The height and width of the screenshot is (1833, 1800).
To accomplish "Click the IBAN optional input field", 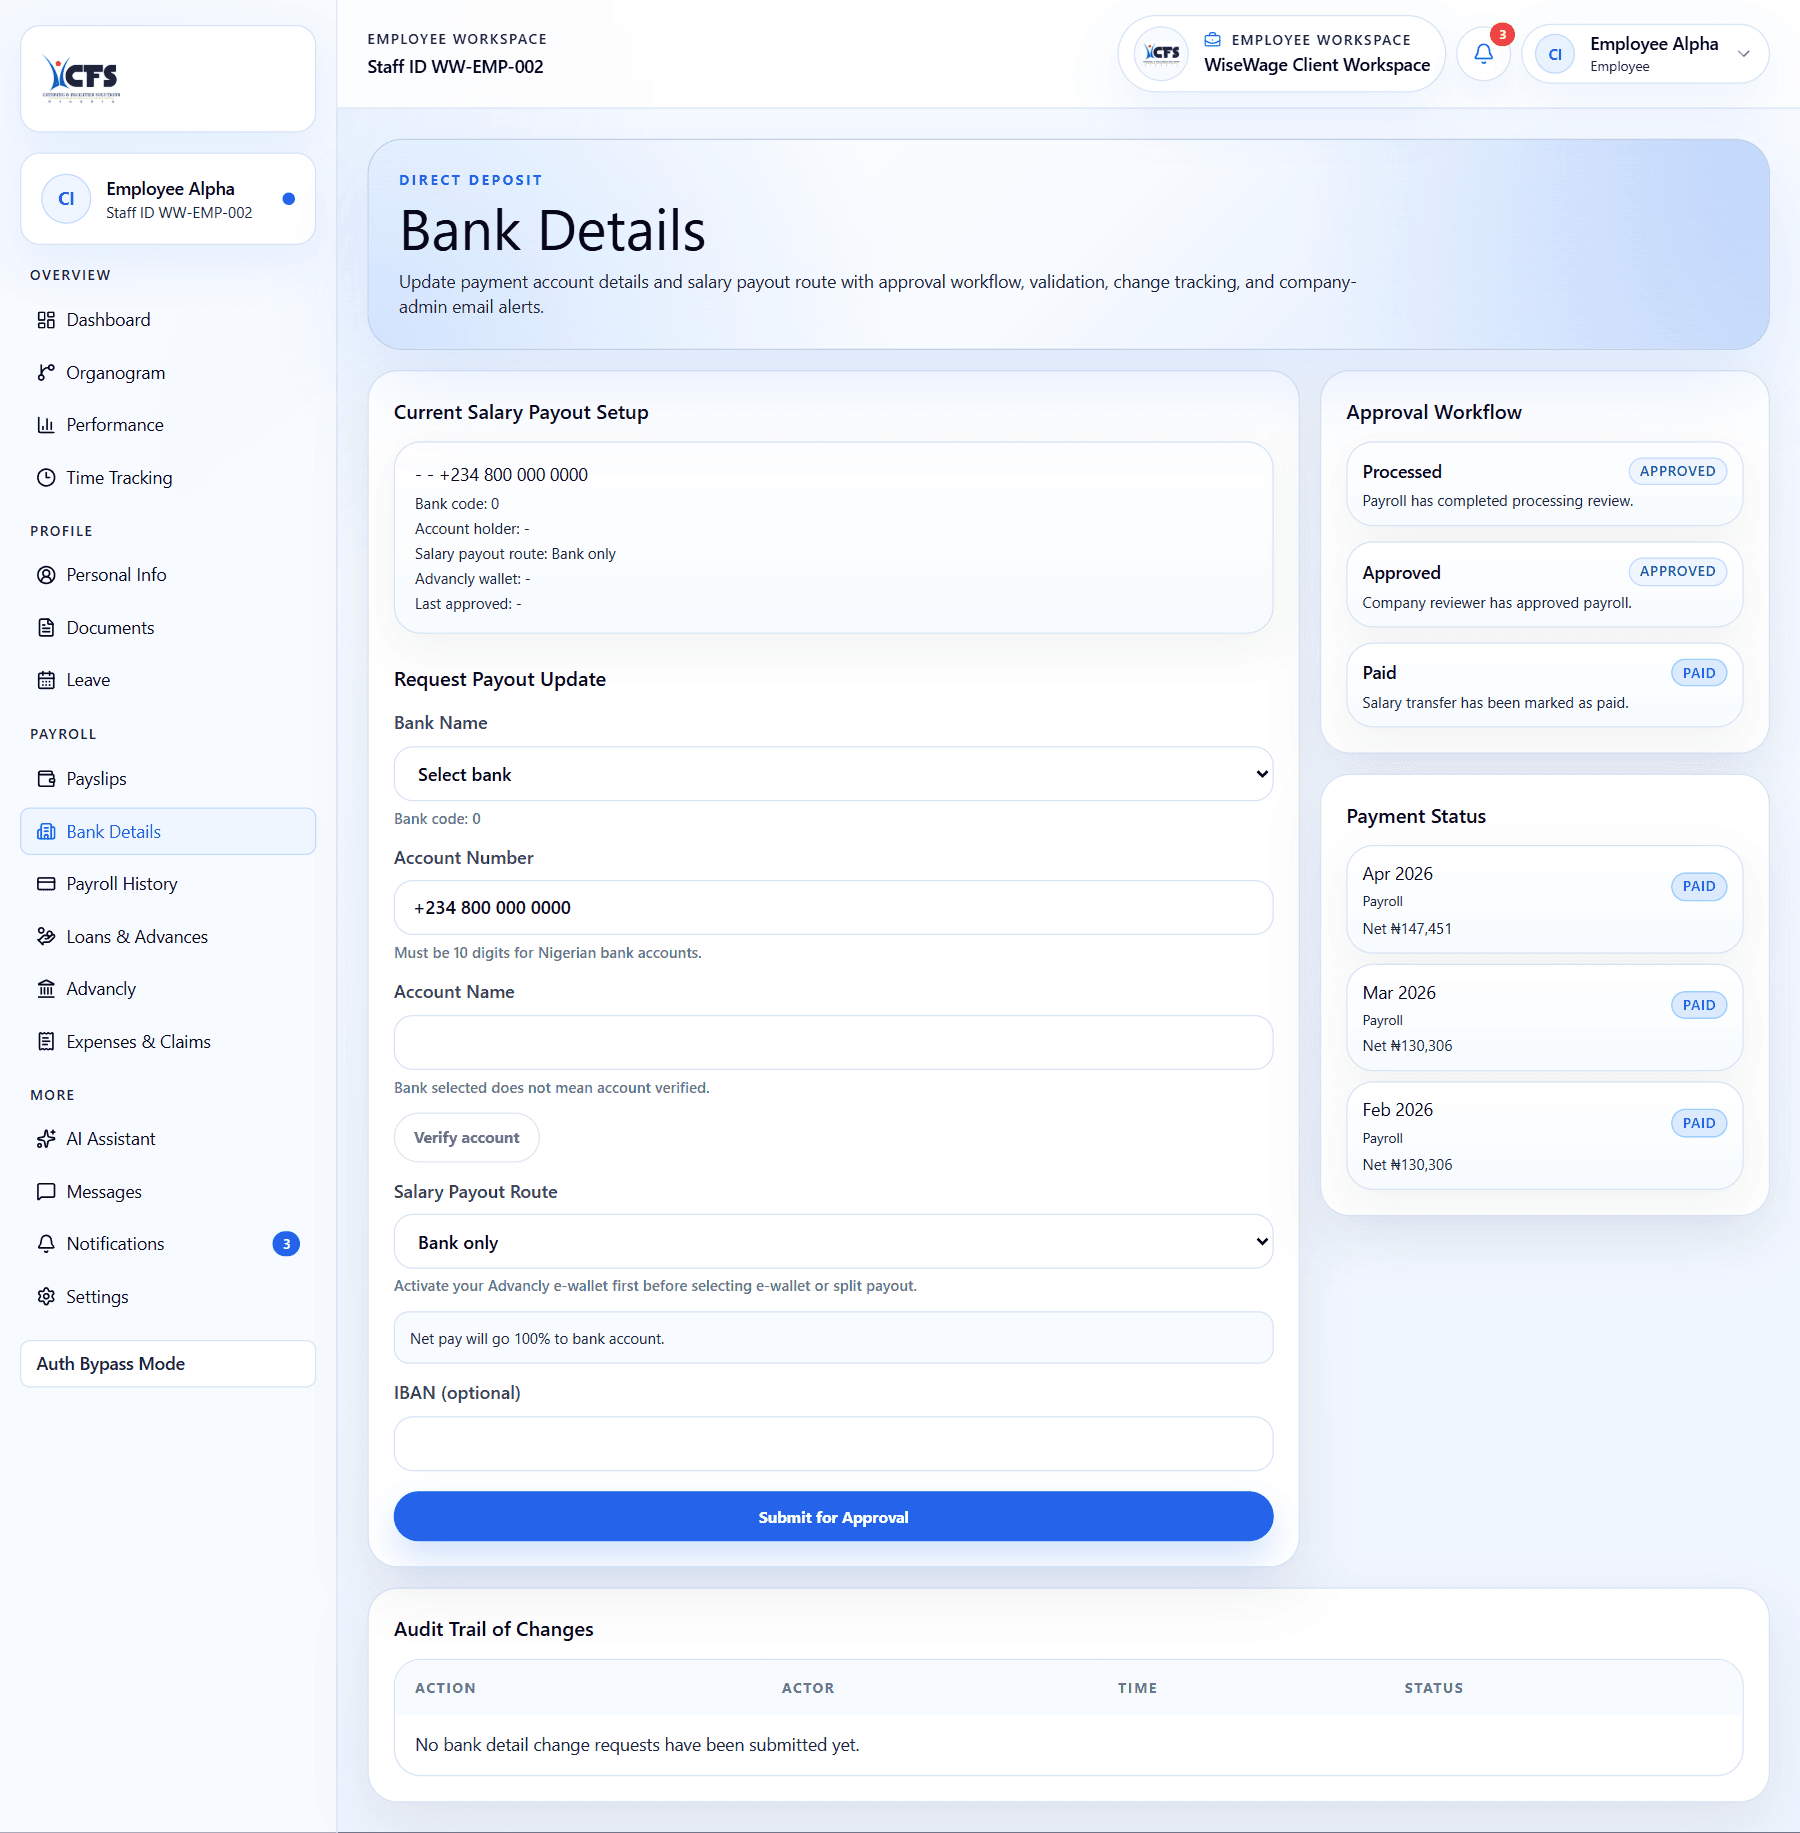I will [x=833, y=1444].
